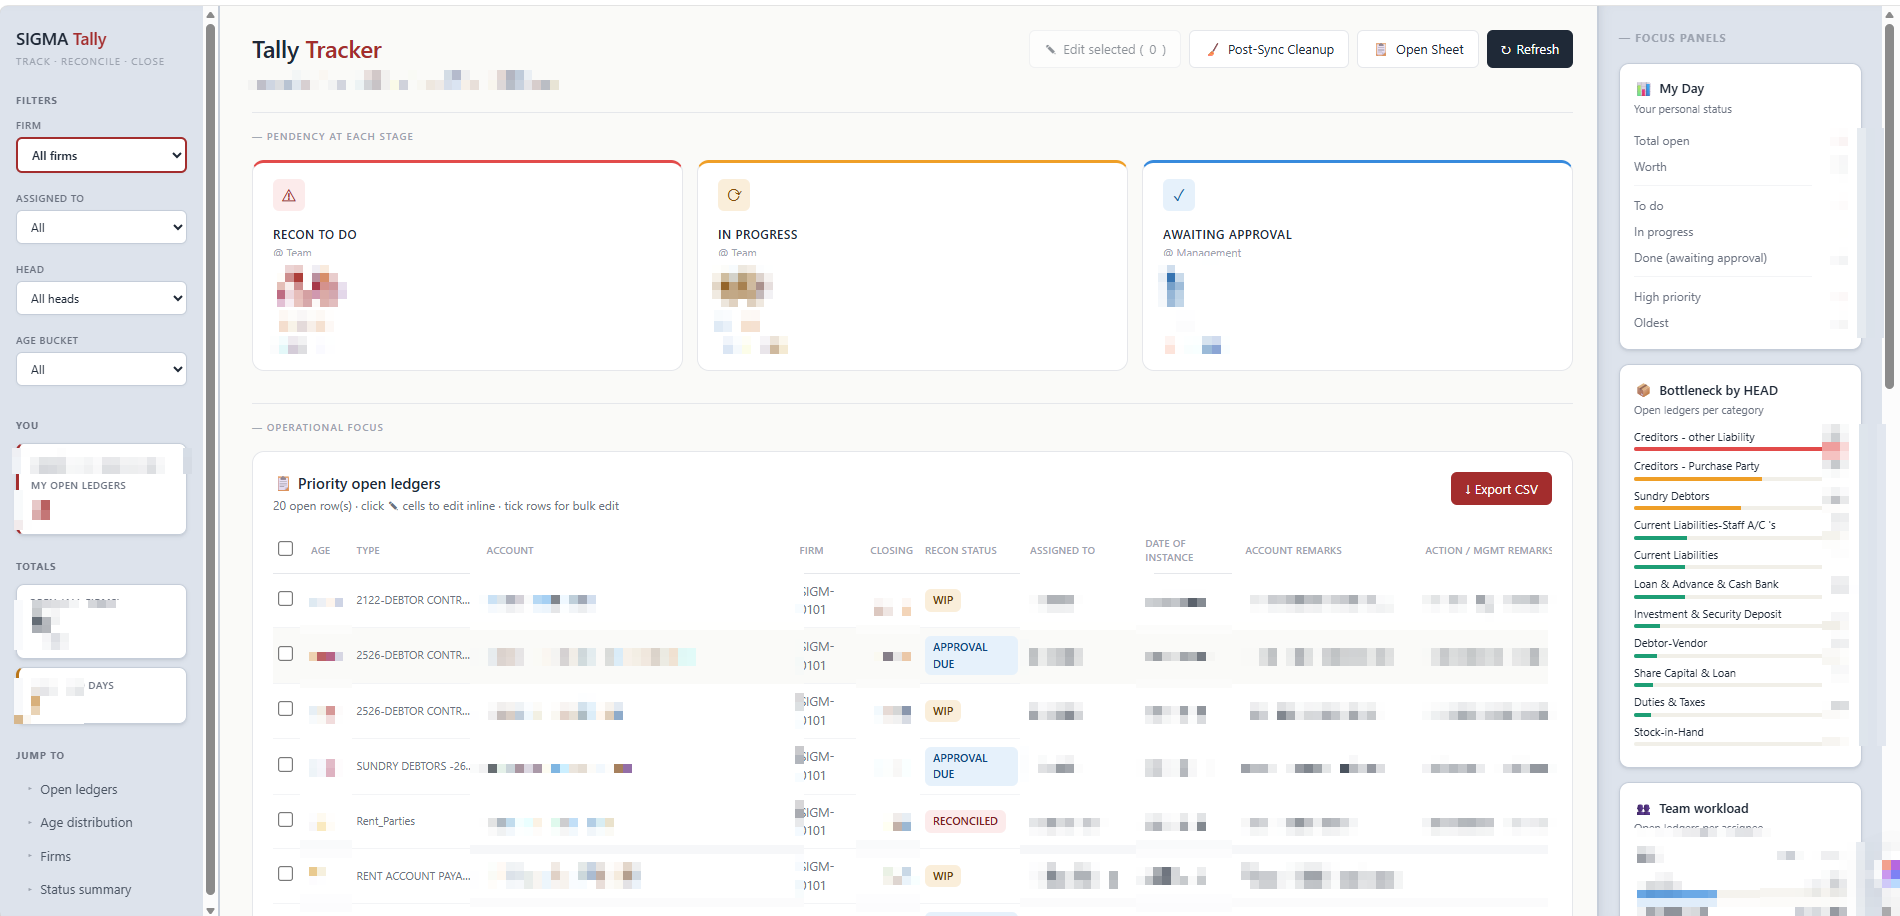Open the Assigned To dropdown
The image size is (1900, 916).
(x=102, y=227)
